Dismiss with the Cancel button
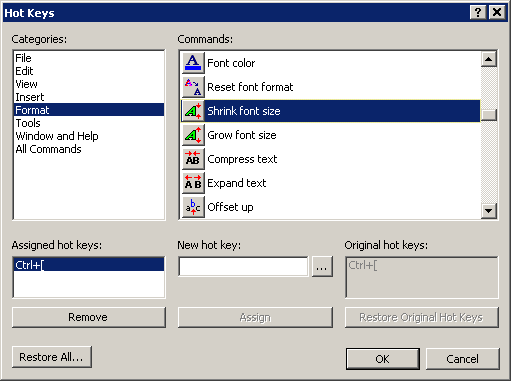Screen dimensions: 511x381 (x=462, y=359)
